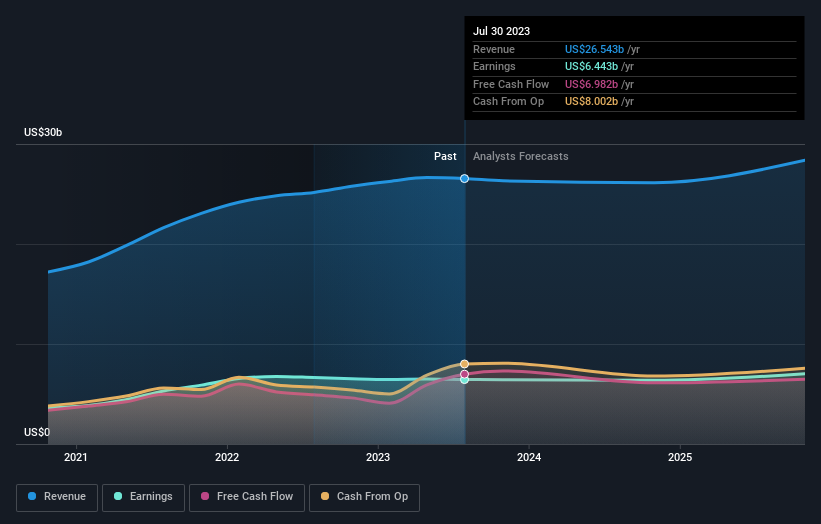Viewport: 821px width, 524px height.
Task: Click the pink Free Cash Flow data point
Action: point(464,374)
